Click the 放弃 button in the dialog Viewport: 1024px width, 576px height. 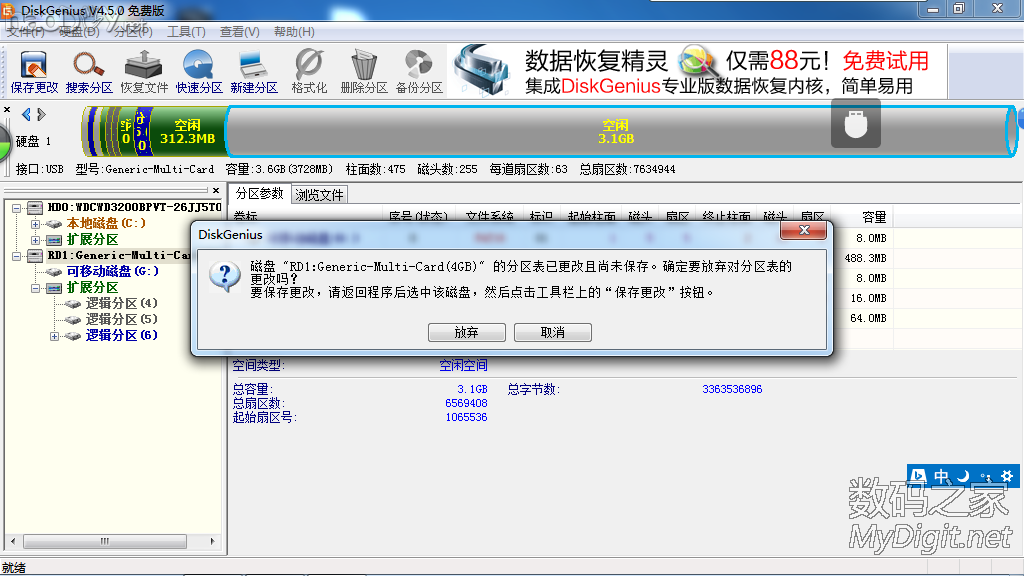(x=466, y=332)
